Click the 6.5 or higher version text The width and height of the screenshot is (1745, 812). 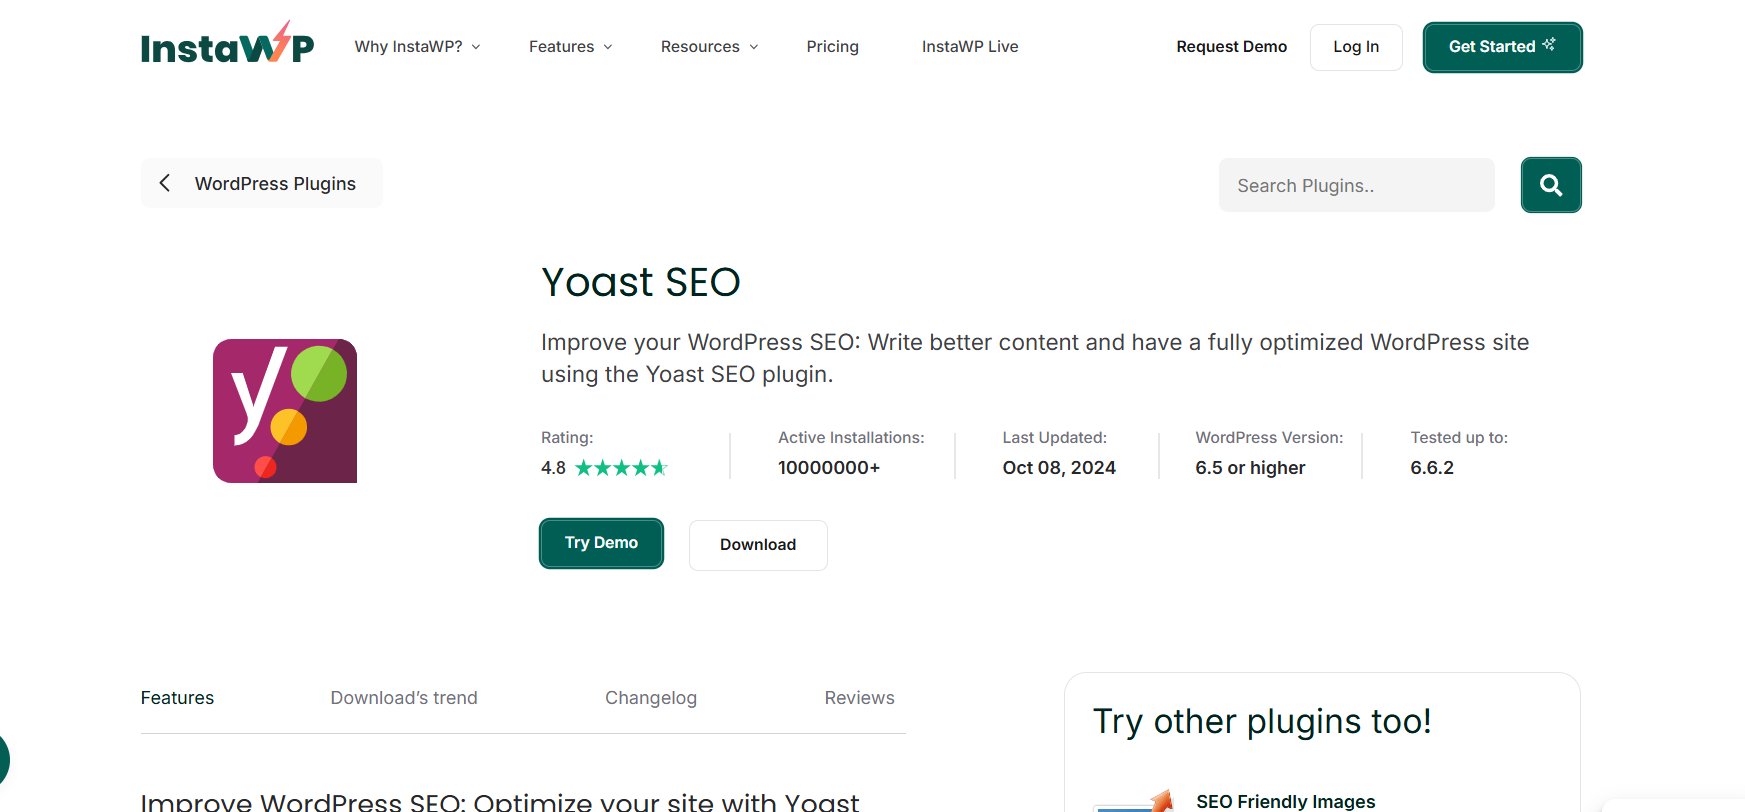[1250, 468]
